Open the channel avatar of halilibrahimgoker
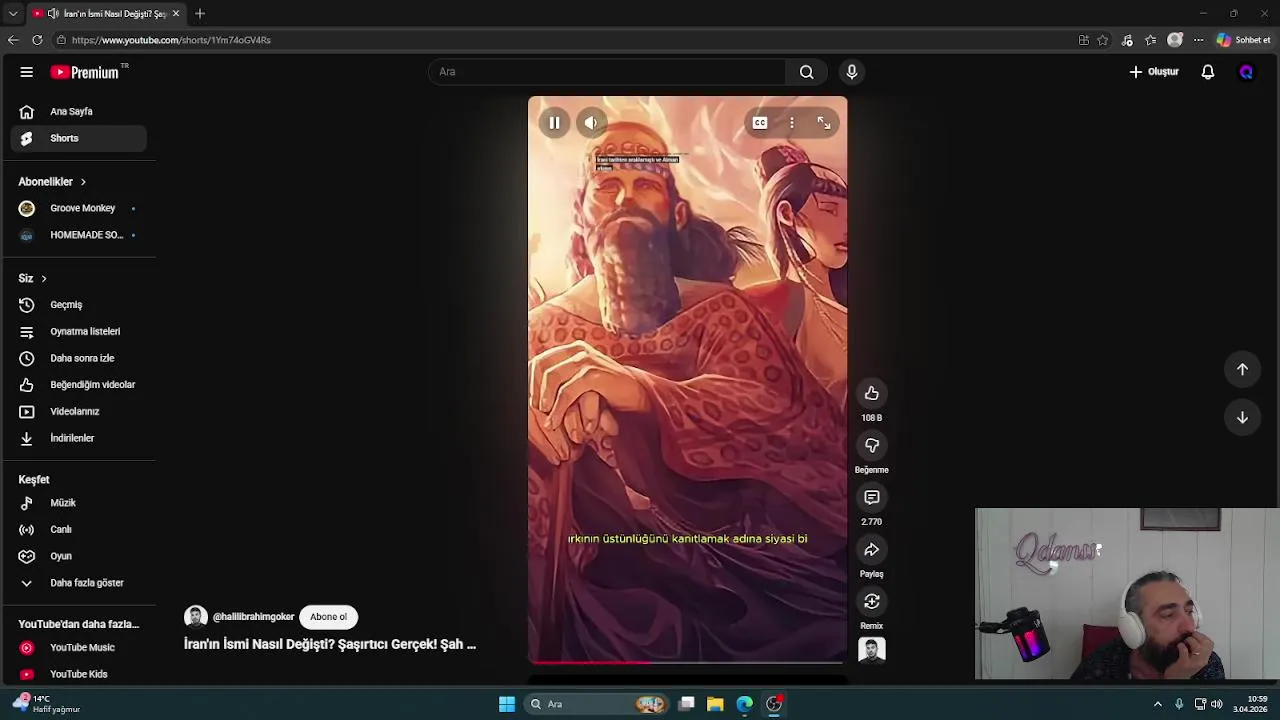The height and width of the screenshot is (720, 1280). point(196,617)
